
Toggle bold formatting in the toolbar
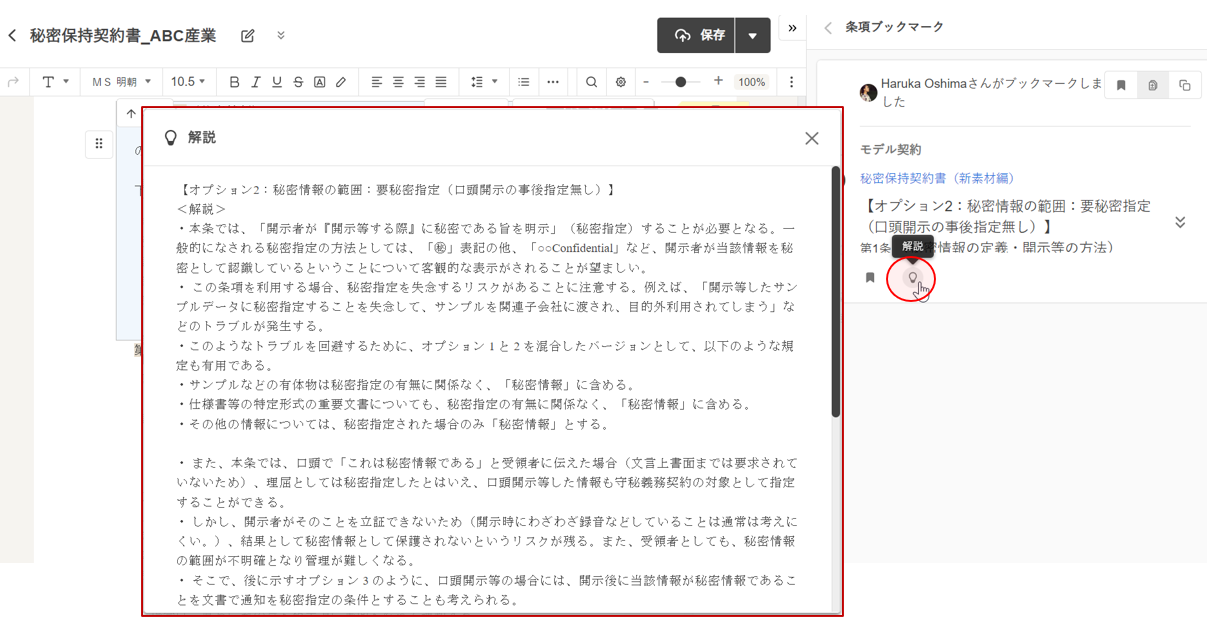pyautogui.click(x=234, y=82)
